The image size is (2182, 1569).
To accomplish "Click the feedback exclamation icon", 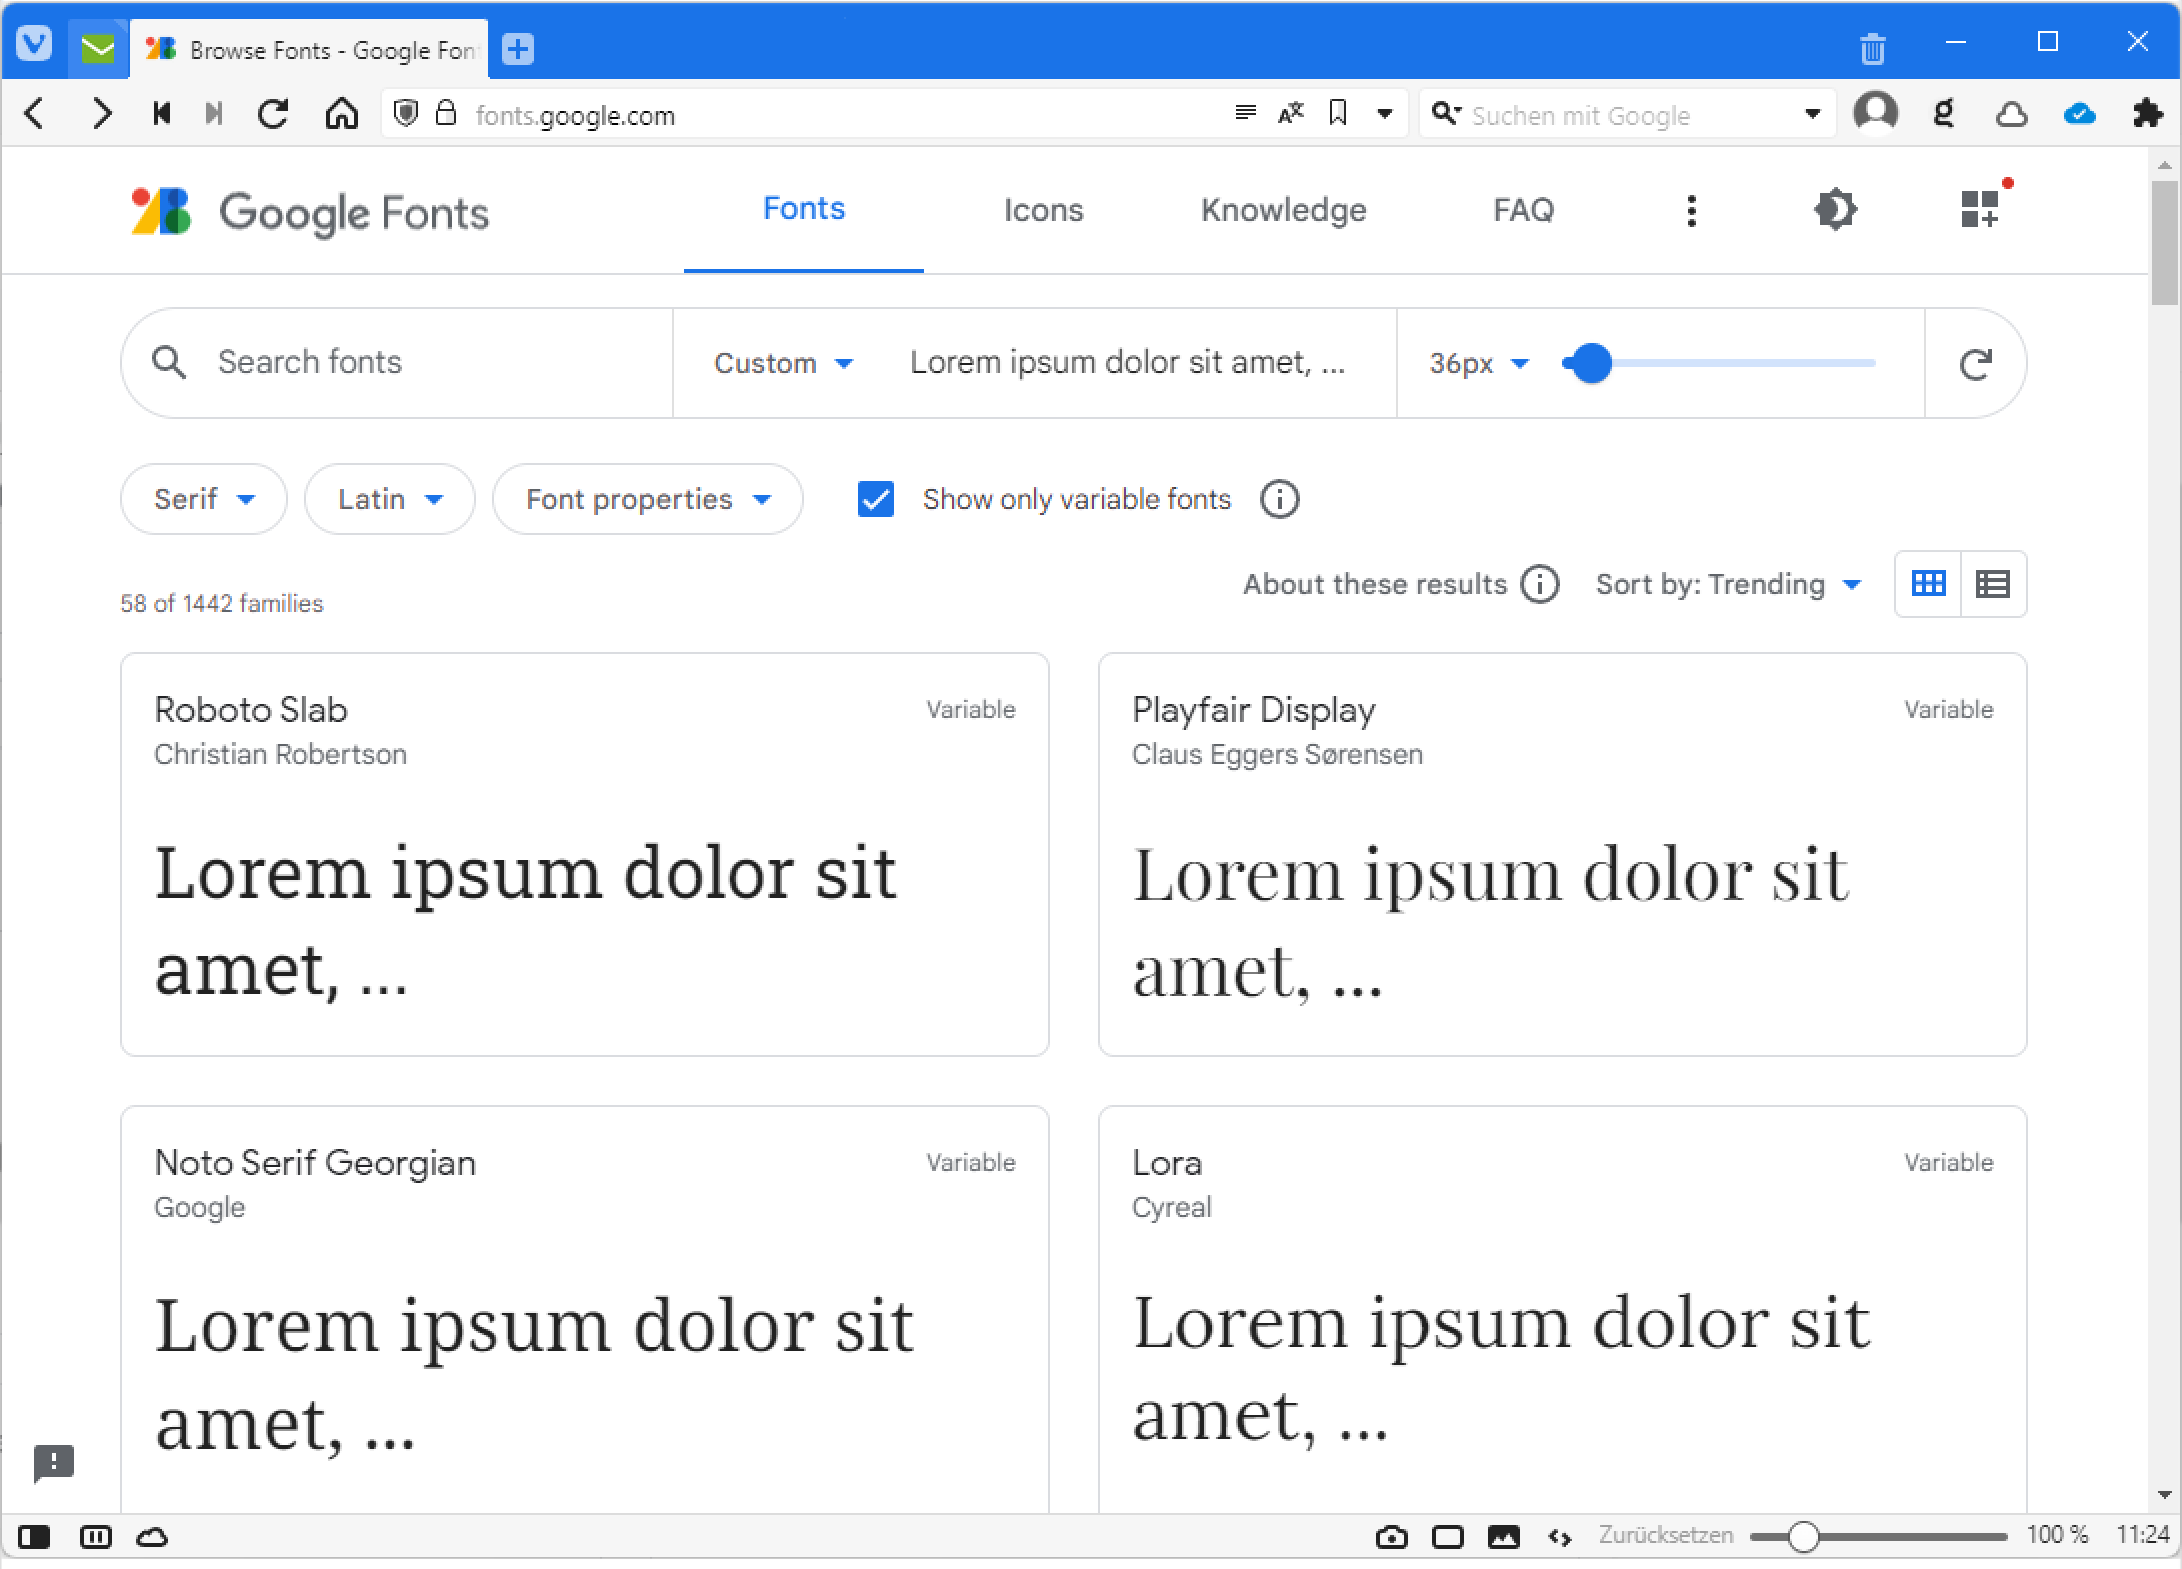I will (x=53, y=1462).
